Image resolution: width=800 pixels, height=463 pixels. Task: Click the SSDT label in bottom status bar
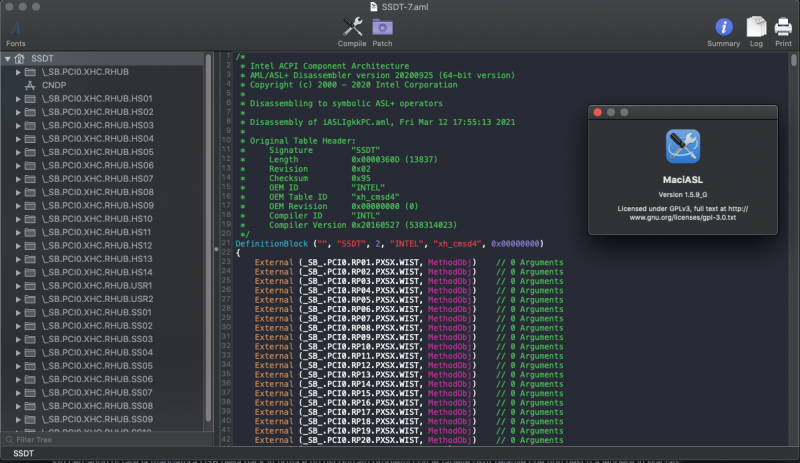coord(22,454)
